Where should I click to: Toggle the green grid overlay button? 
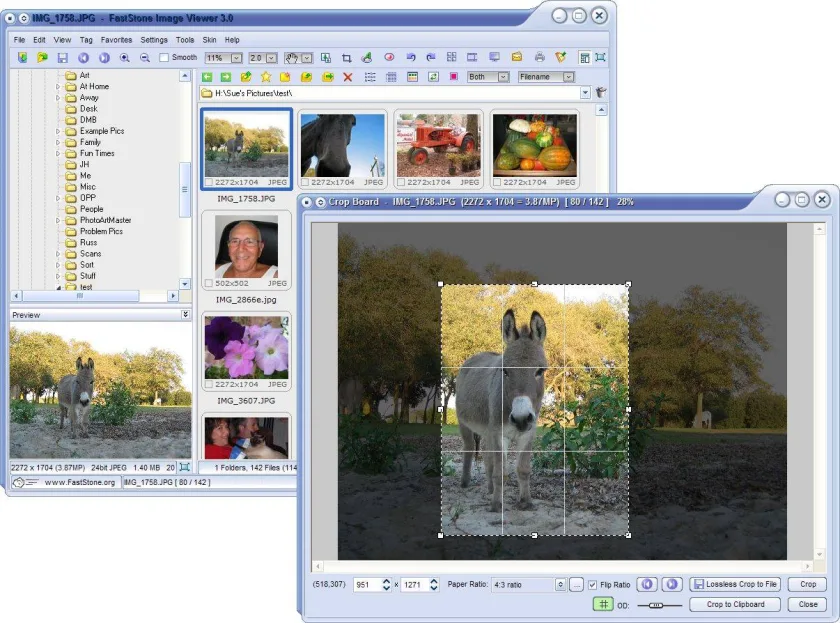click(x=603, y=604)
